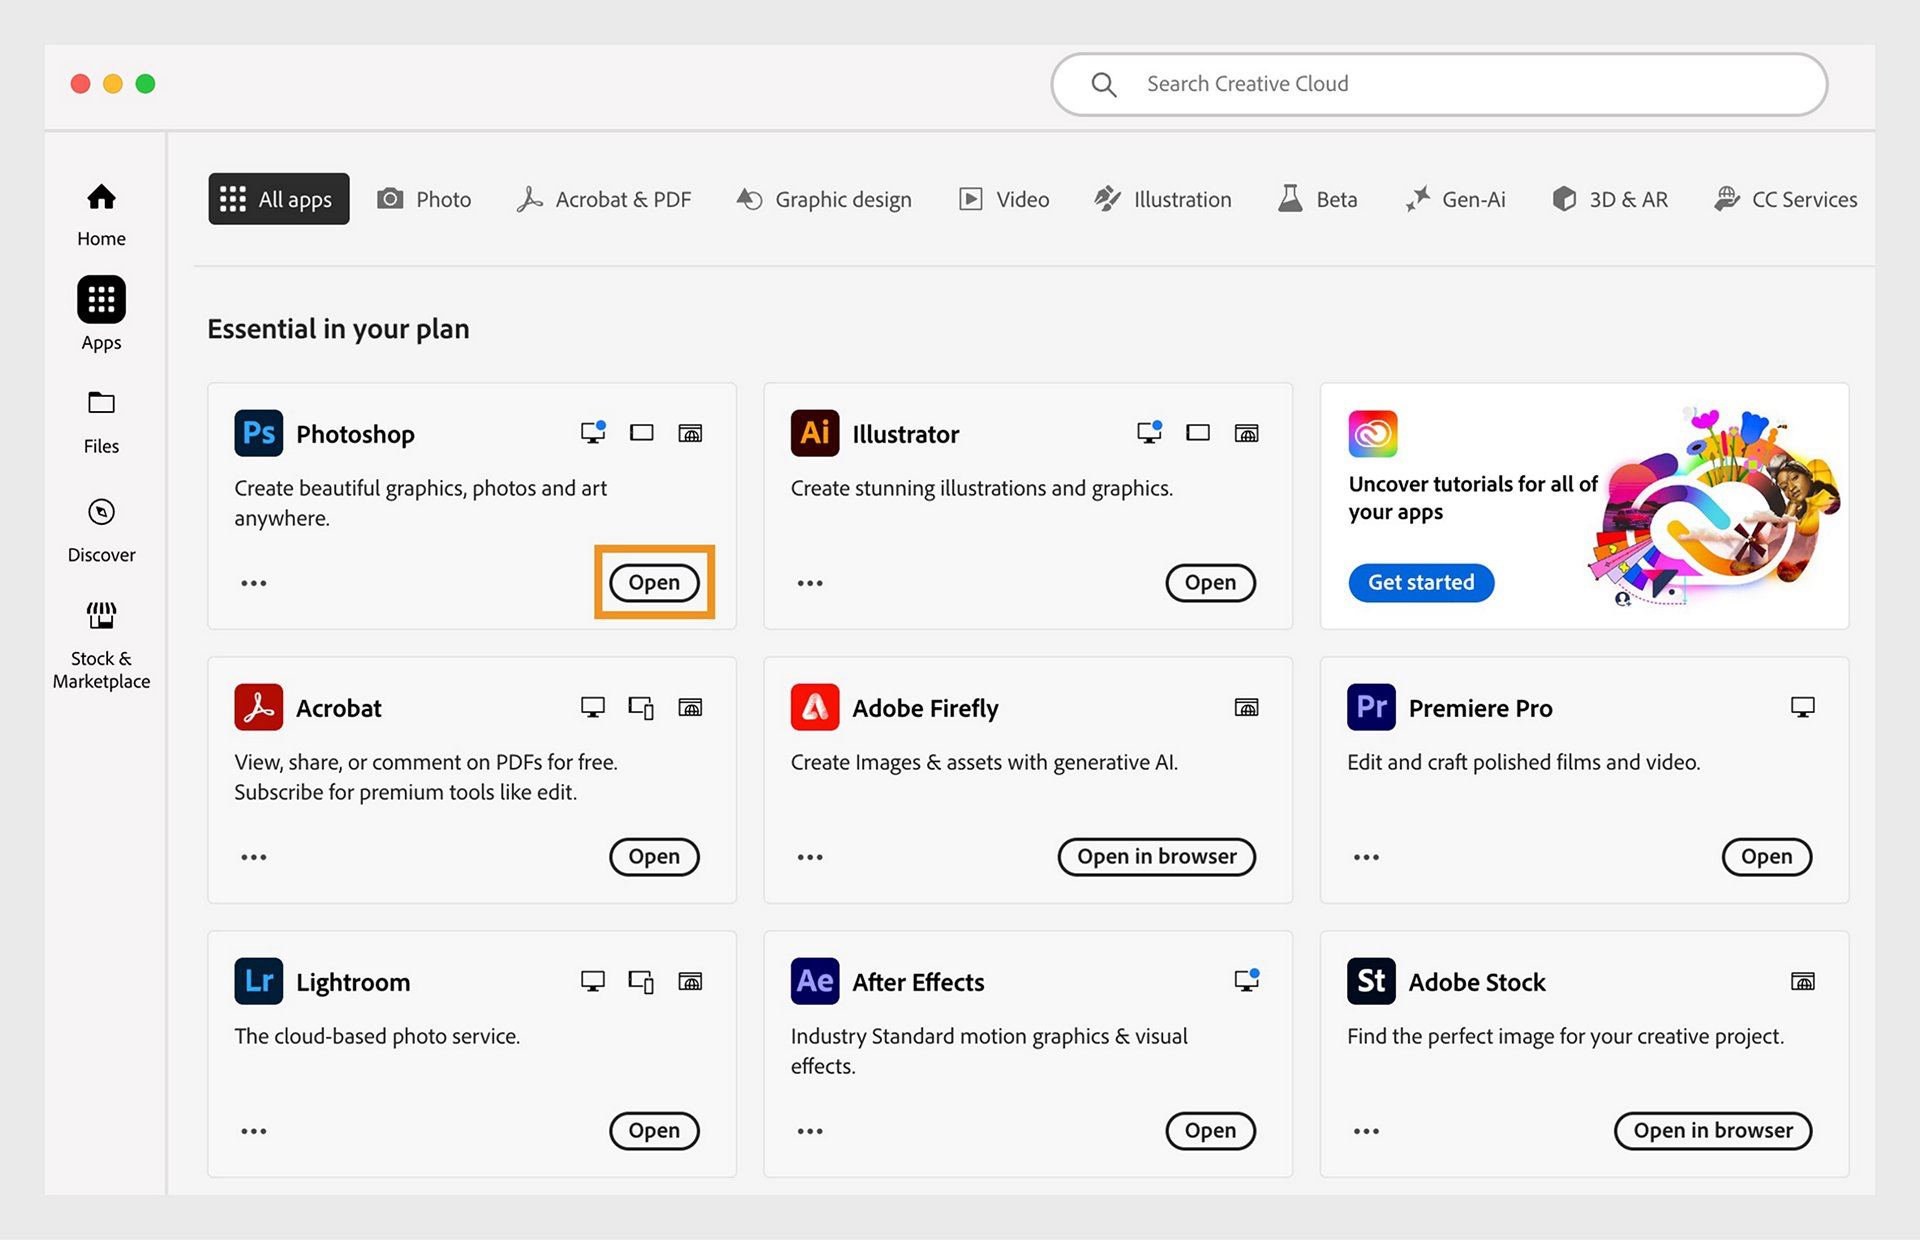Click Get started on tutorials card

coord(1421,582)
